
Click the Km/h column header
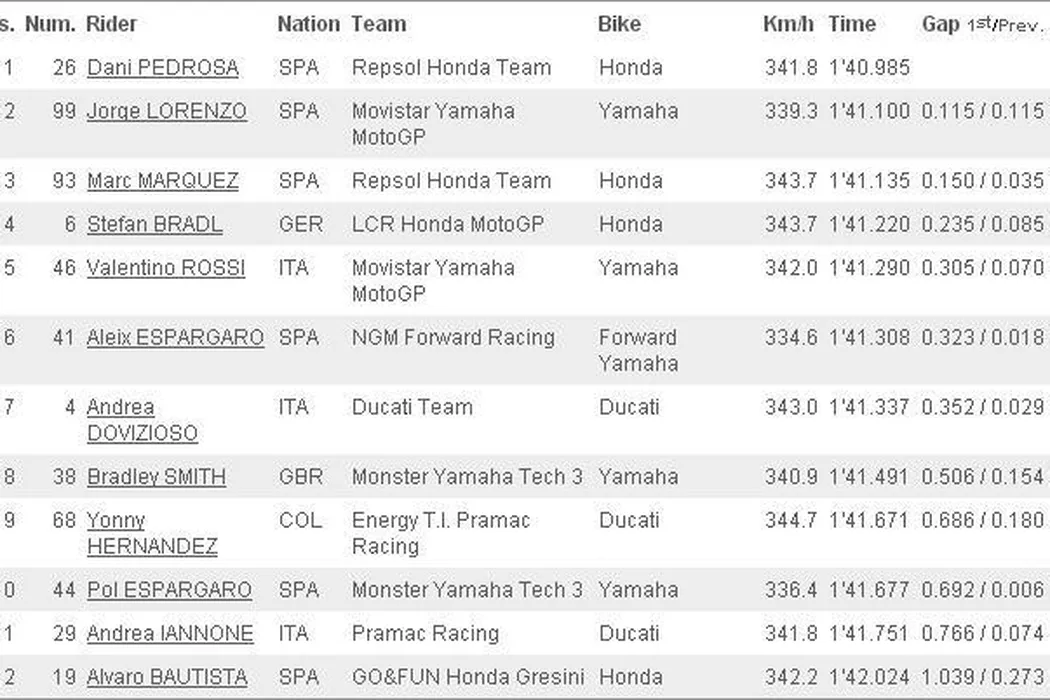(x=788, y=23)
